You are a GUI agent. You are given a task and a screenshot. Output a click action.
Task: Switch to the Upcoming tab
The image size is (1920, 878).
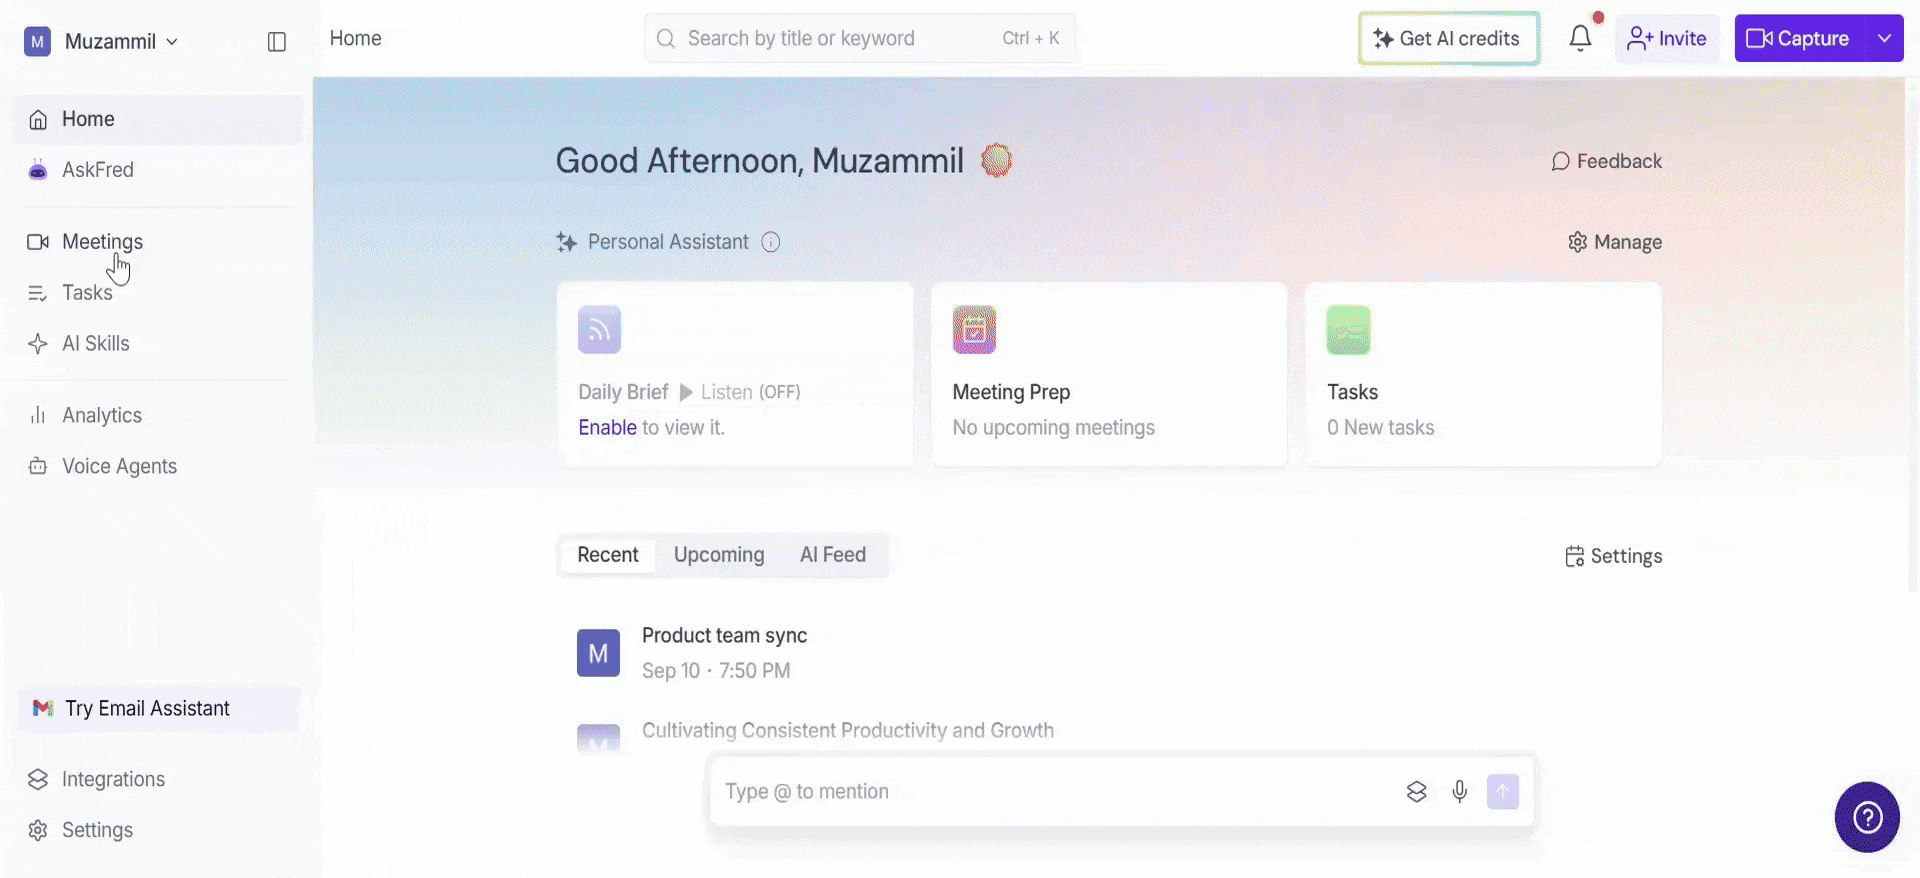pos(719,555)
